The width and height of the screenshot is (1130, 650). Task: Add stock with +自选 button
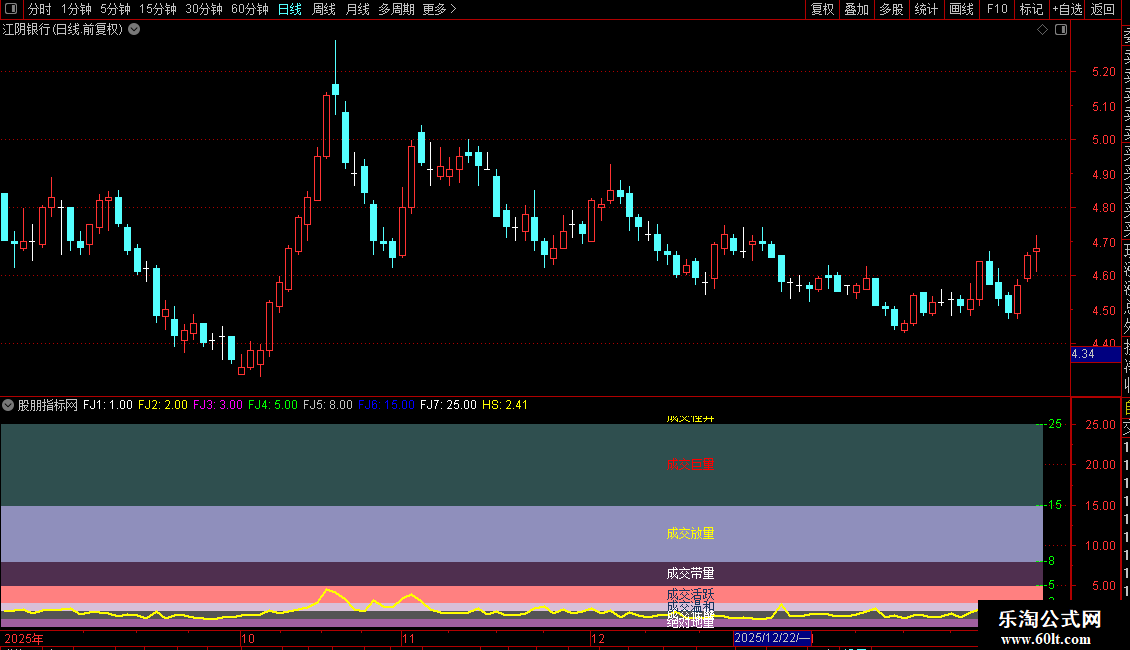pos(1067,9)
